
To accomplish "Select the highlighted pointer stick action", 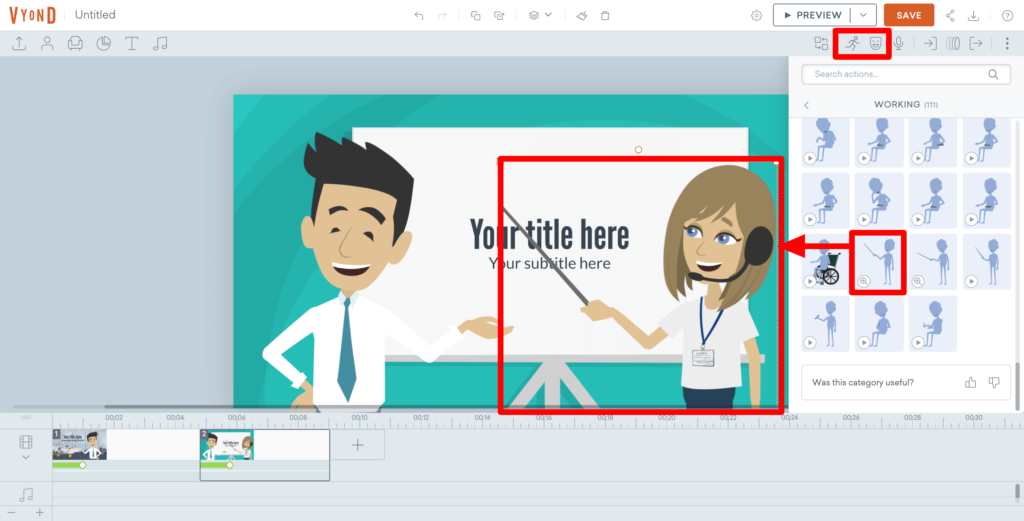I will (x=878, y=262).
